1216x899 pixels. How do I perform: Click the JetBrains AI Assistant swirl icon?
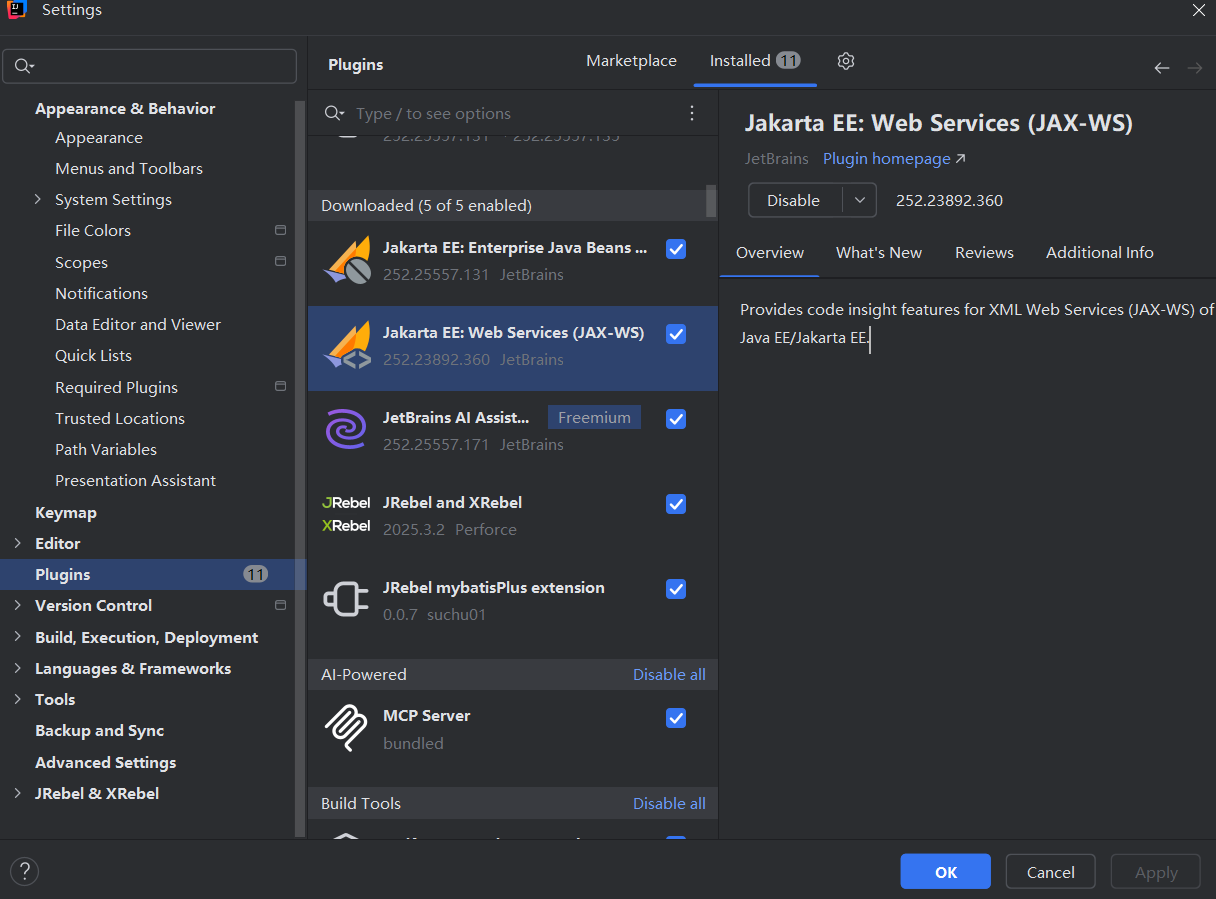click(x=347, y=430)
